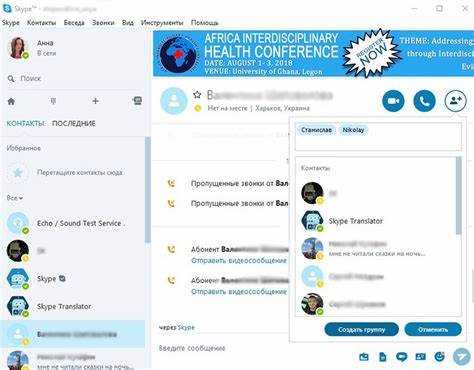Switch to the КОНТАКТЫ tab
Viewport: 474px width, 370px height.
(26, 123)
